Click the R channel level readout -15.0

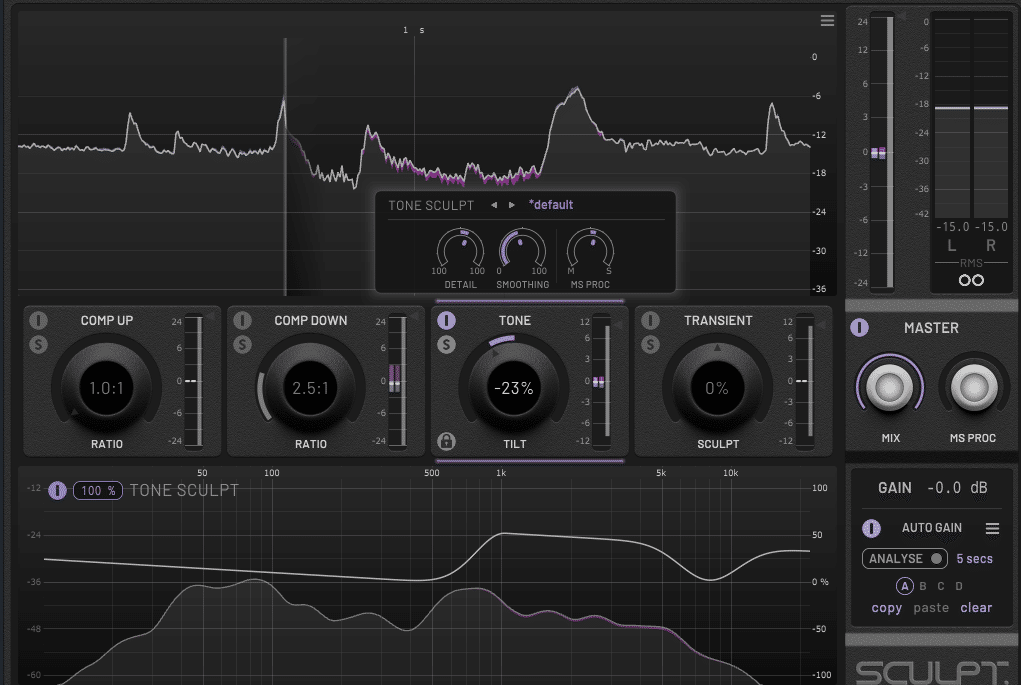[991, 227]
